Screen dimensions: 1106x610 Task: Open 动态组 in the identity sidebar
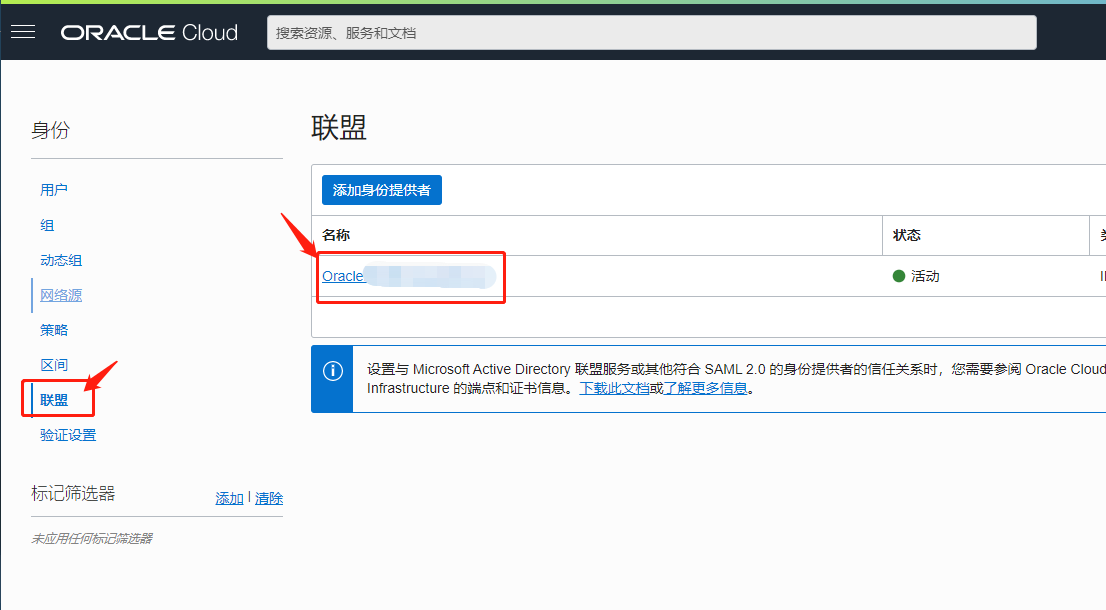[x=61, y=260]
